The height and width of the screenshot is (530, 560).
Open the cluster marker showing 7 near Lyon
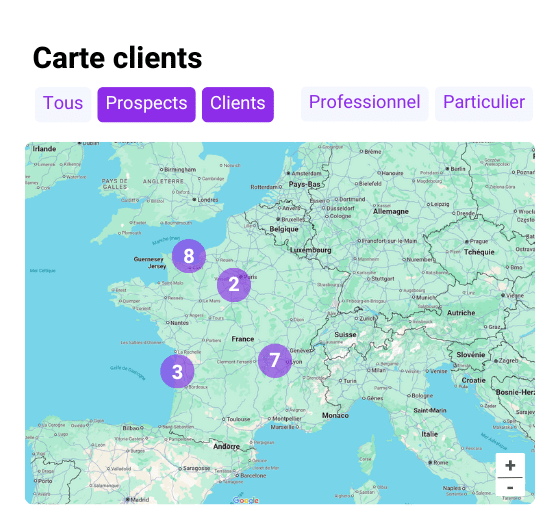[x=275, y=360]
